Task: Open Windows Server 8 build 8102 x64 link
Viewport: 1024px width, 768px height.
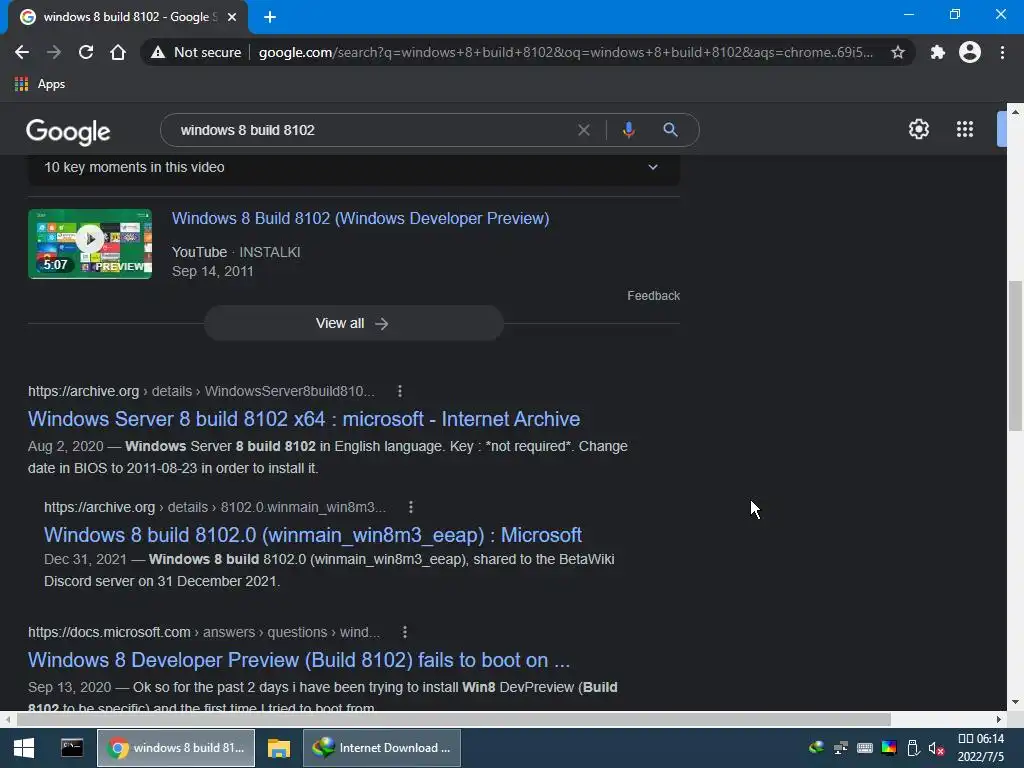Action: point(304,419)
